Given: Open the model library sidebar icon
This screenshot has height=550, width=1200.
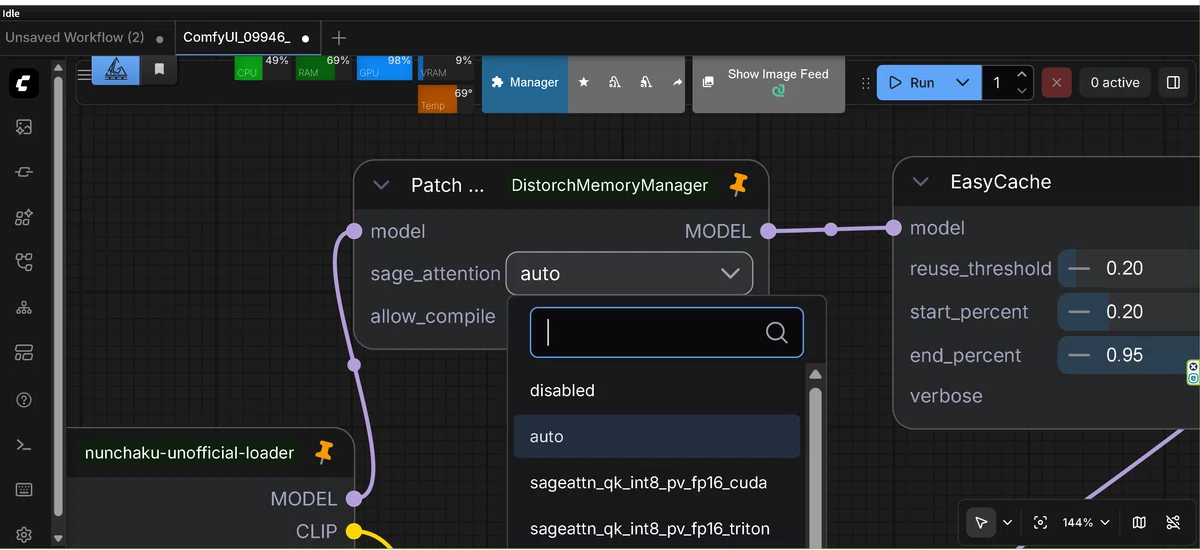Looking at the screenshot, I should [24, 262].
